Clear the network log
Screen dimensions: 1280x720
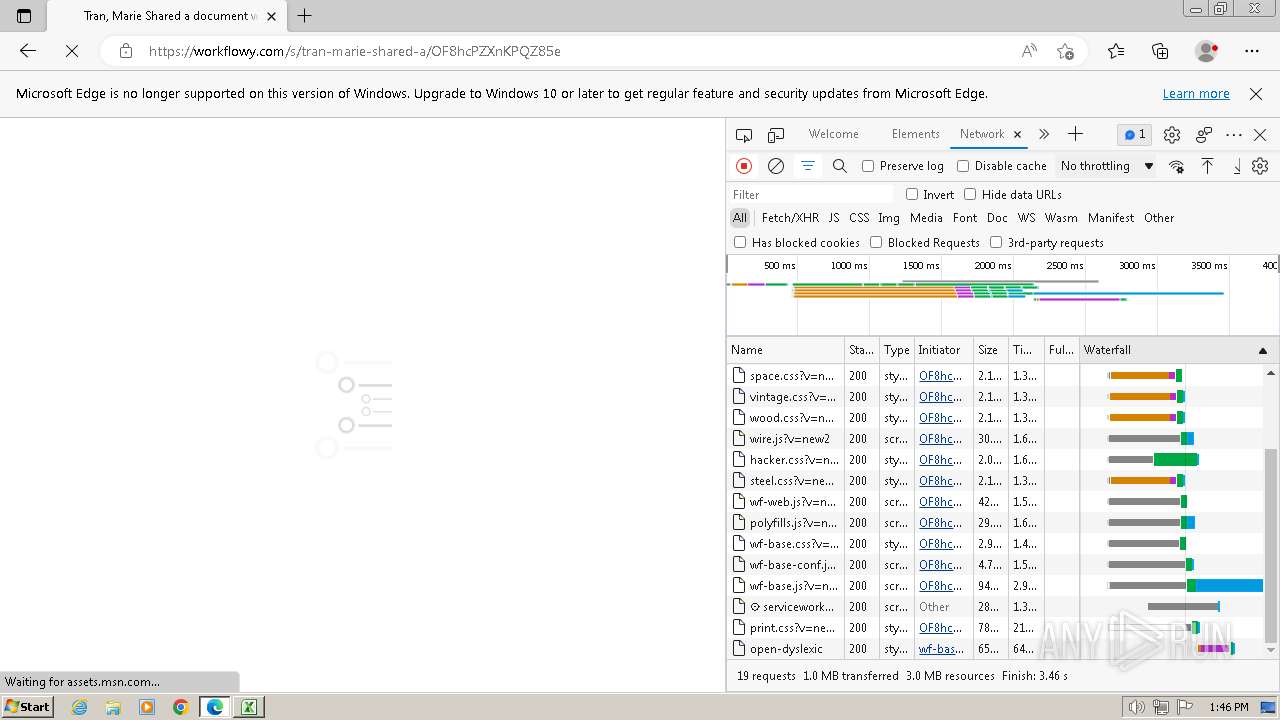(x=775, y=166)
